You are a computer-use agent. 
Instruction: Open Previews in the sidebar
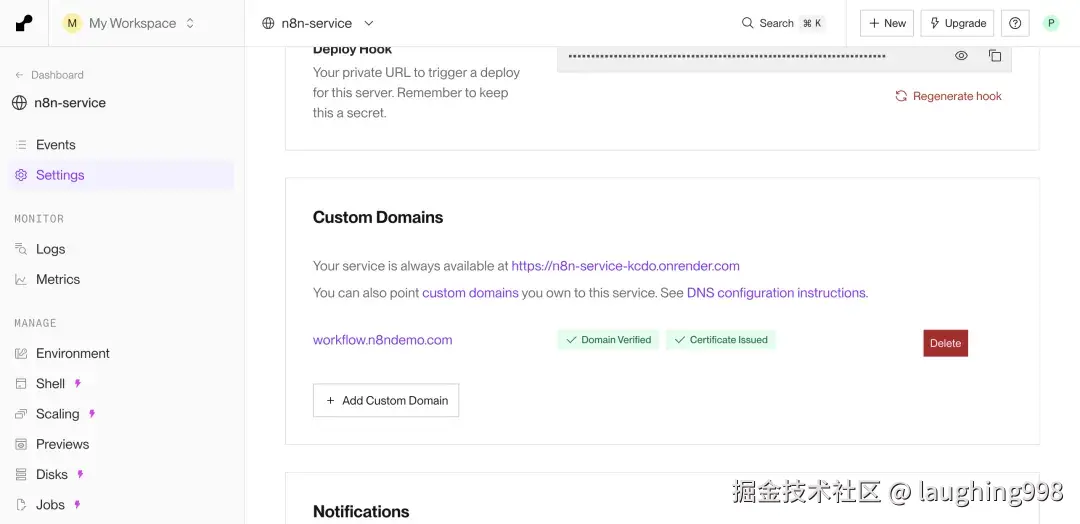tap(121, 444)
